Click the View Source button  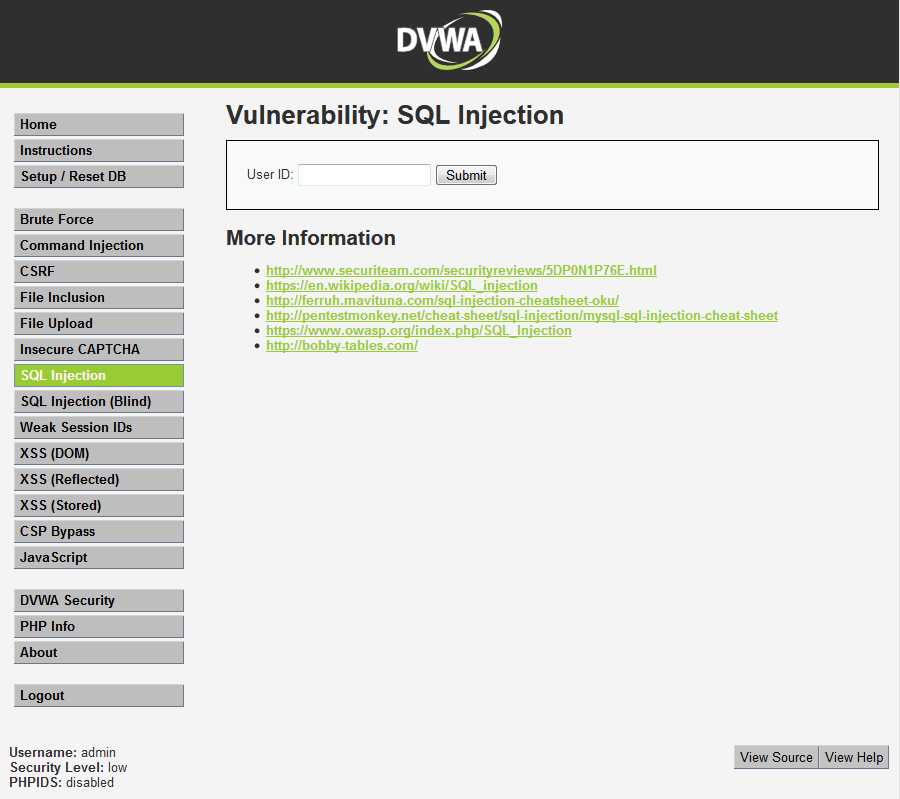776,757
